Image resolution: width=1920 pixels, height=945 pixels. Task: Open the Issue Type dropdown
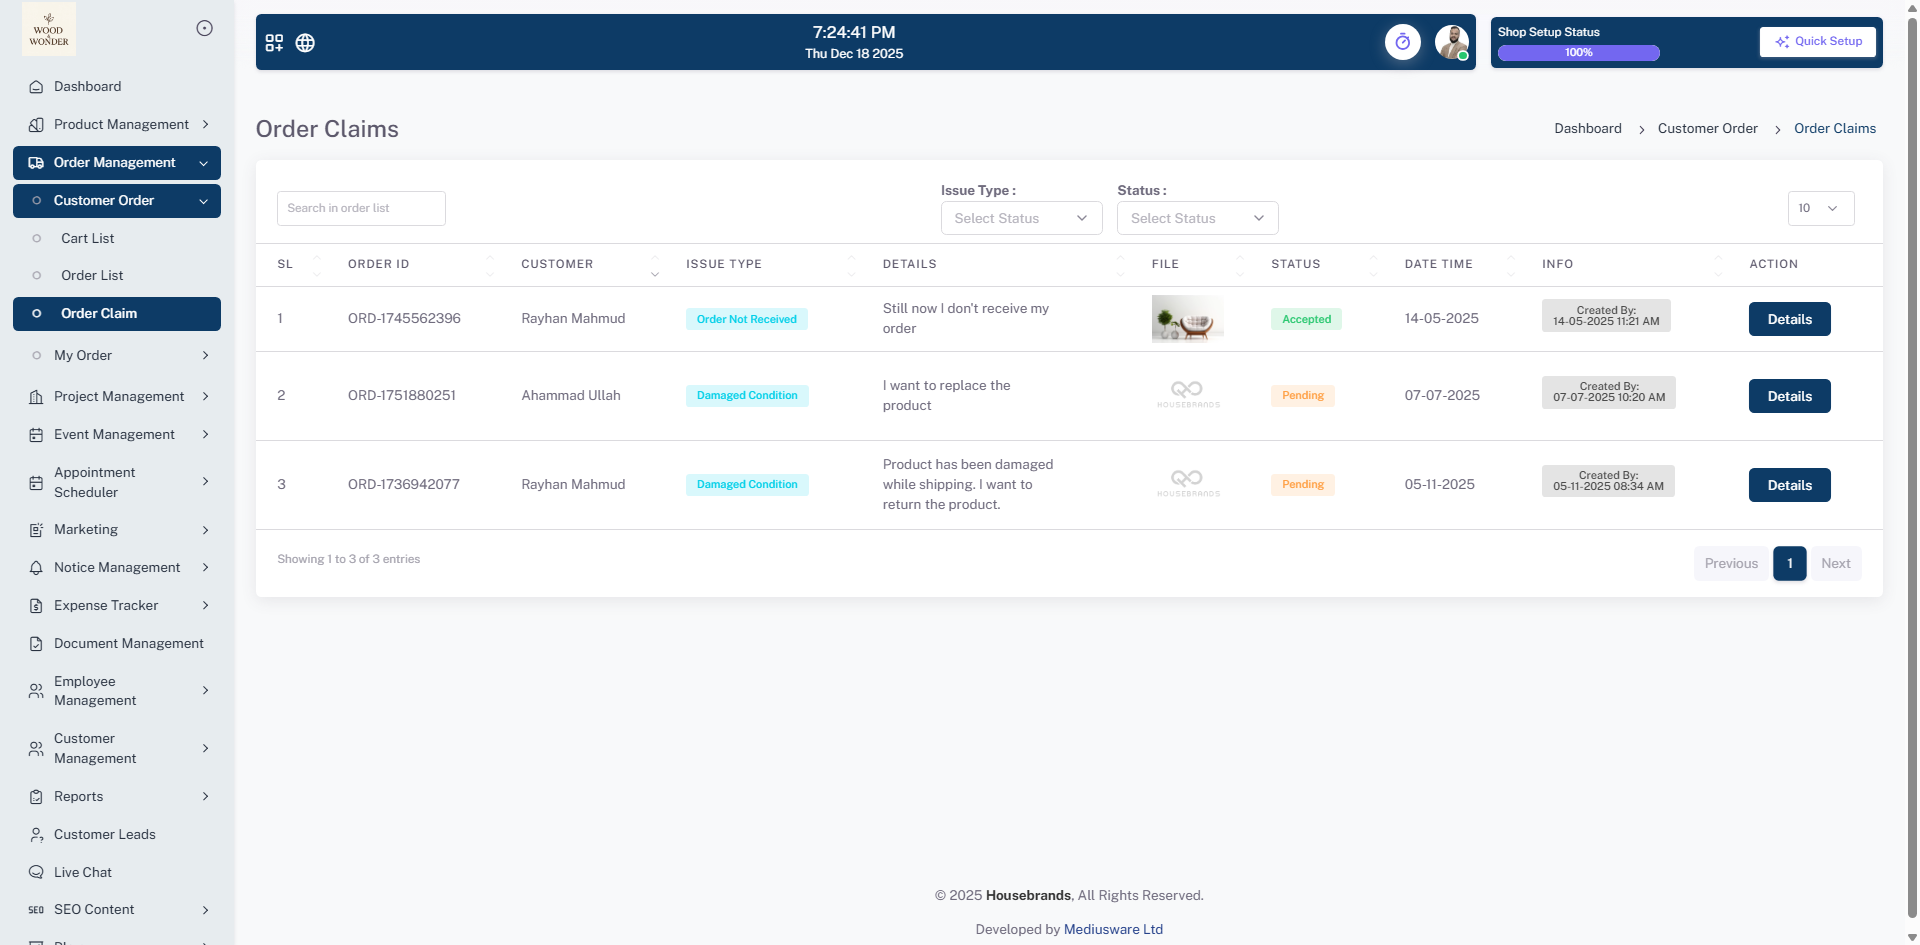(1020, 218)
